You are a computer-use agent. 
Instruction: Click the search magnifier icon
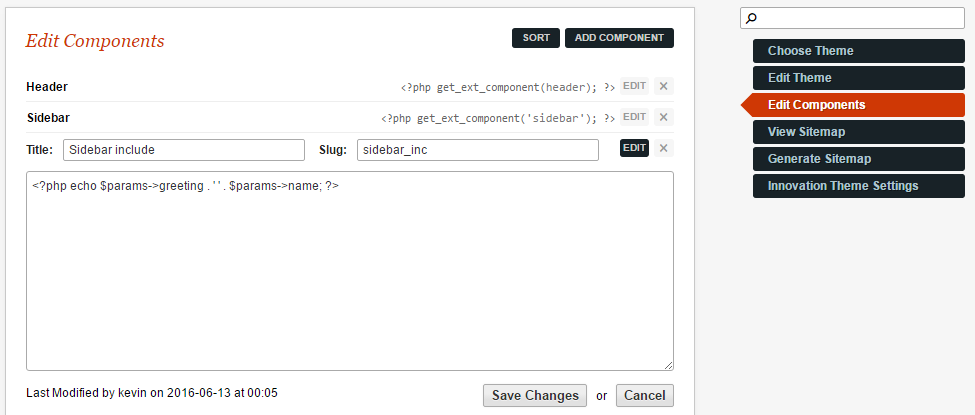pos(751,19)
